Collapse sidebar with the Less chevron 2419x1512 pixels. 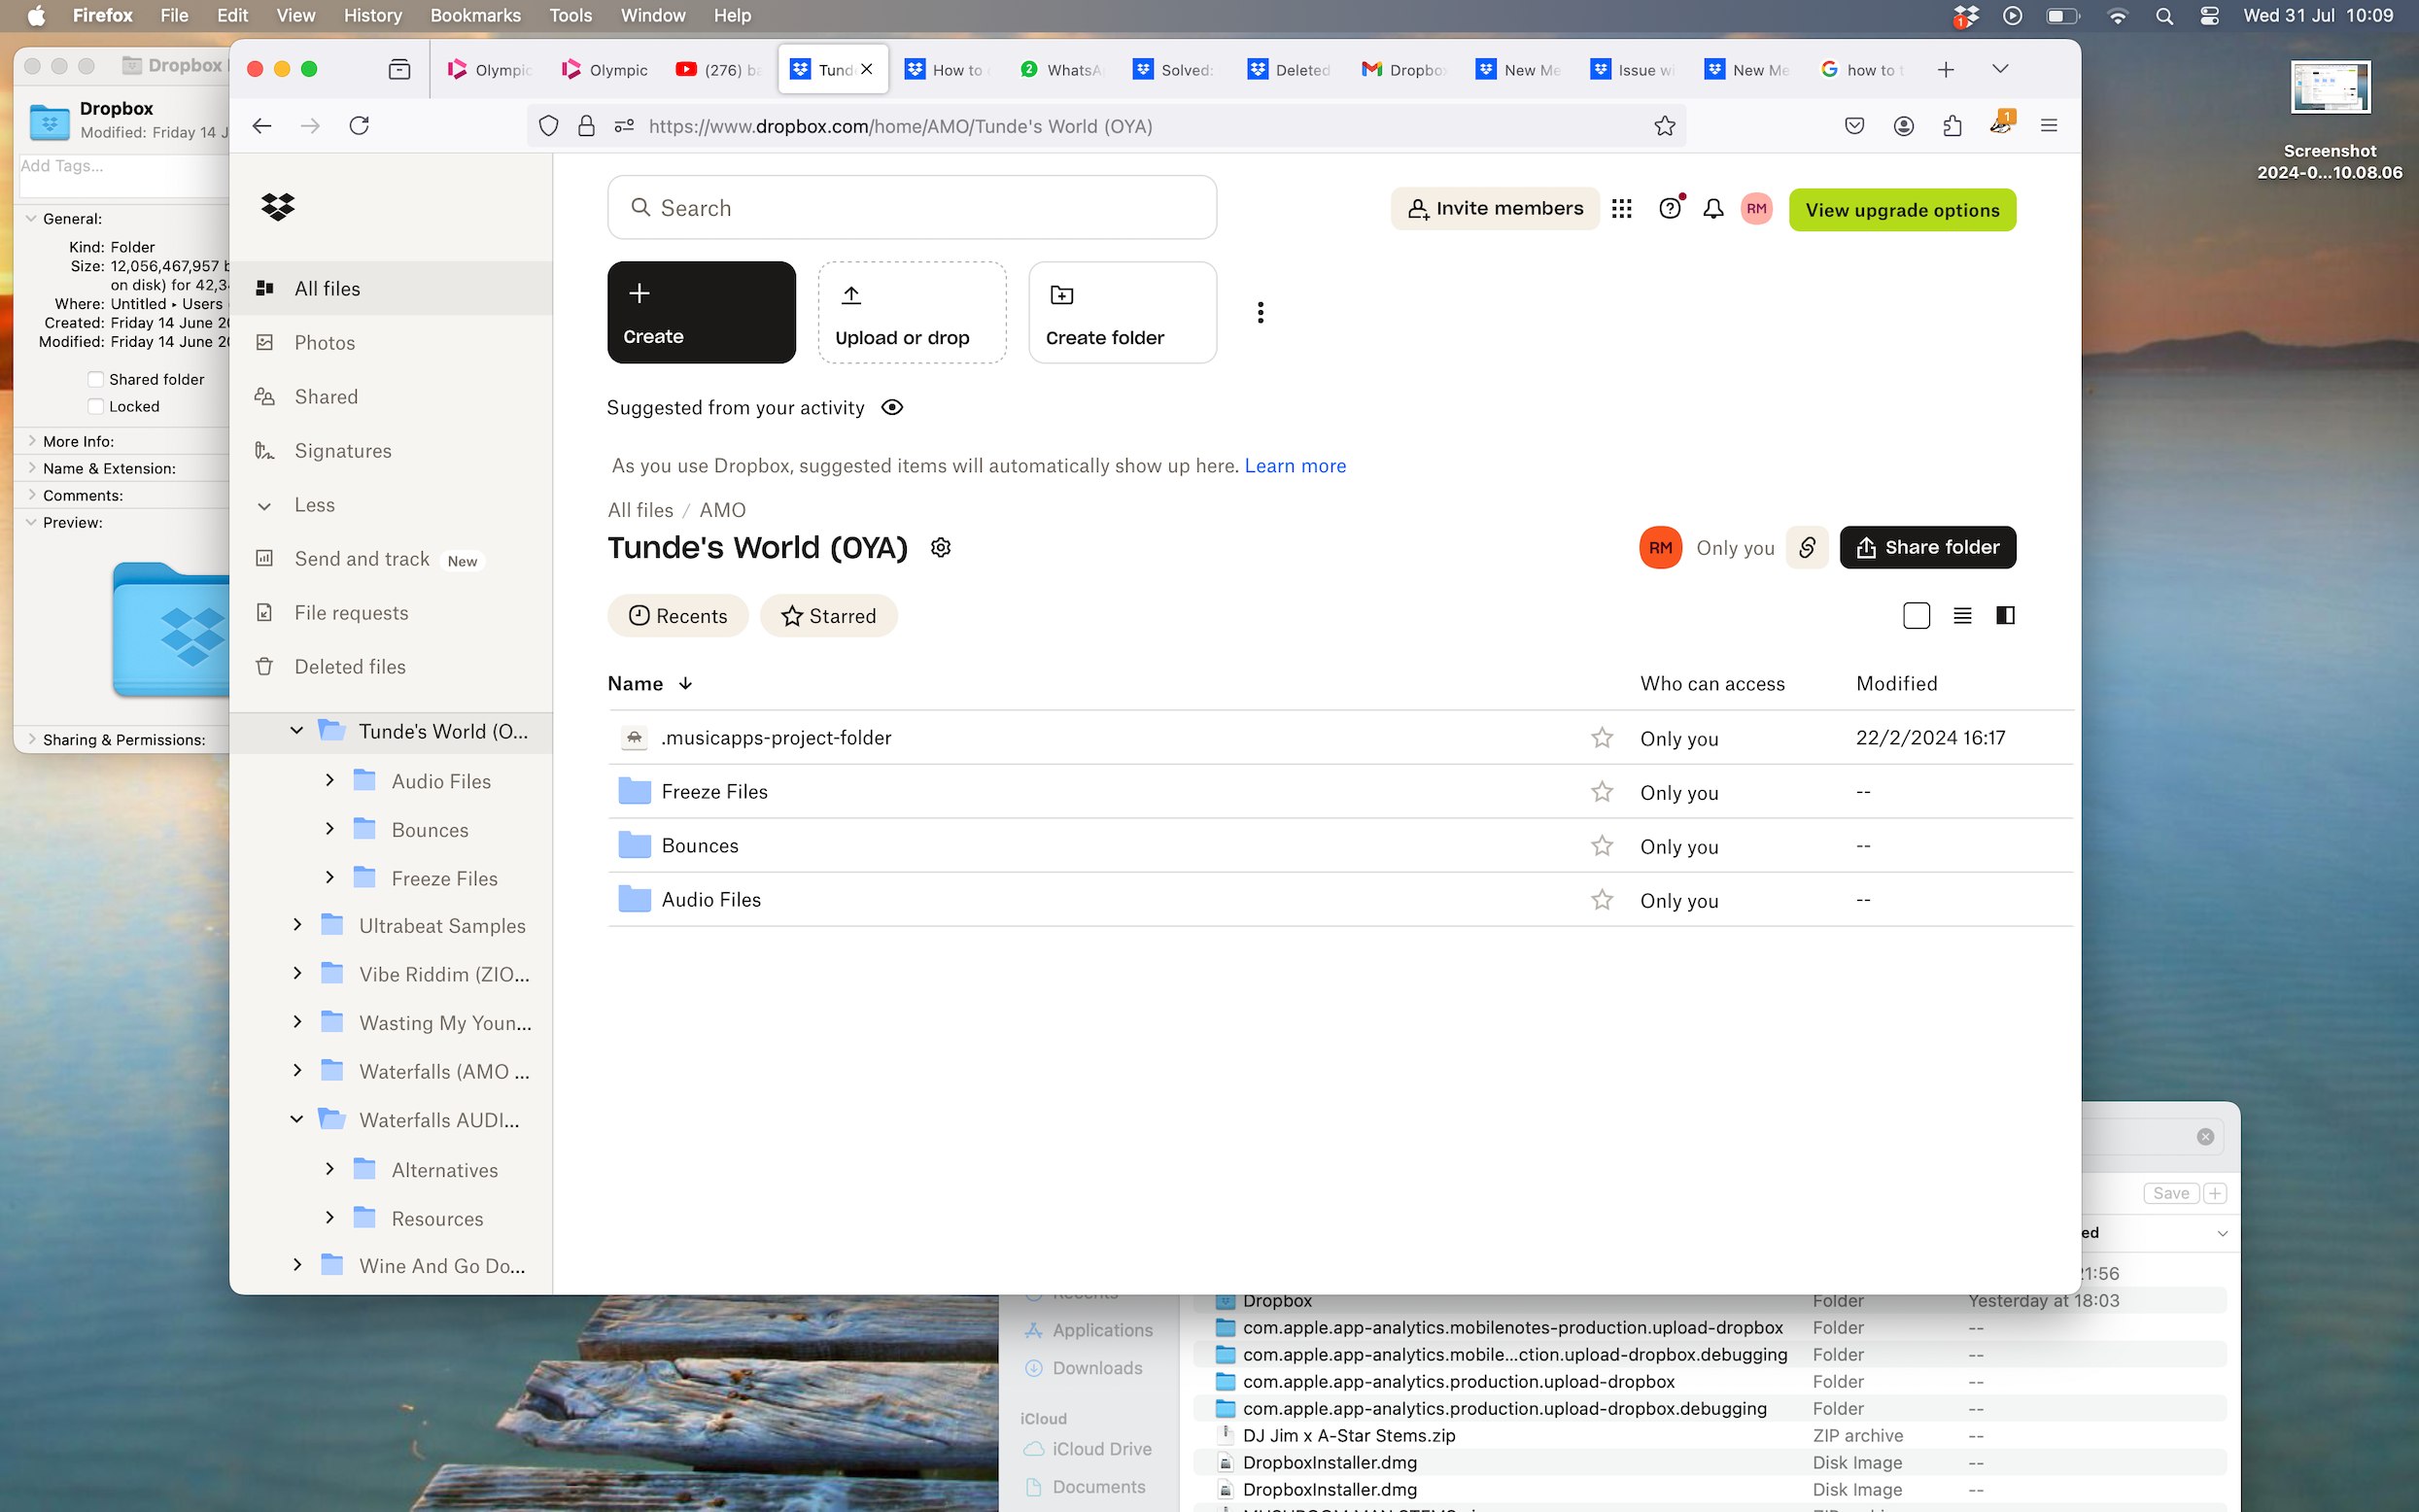pos(264,506)
